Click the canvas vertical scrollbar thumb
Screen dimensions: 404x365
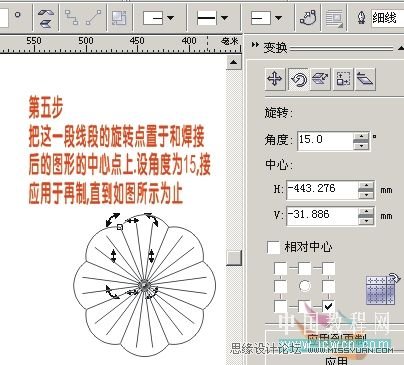(x=234, y=257)
